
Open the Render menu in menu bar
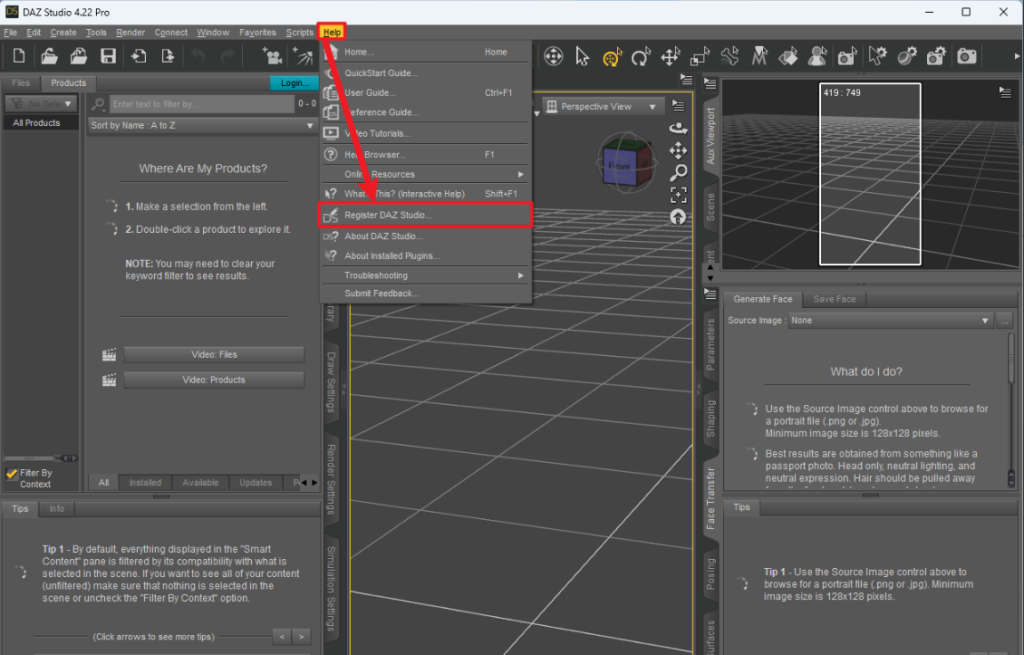[130, 32]
